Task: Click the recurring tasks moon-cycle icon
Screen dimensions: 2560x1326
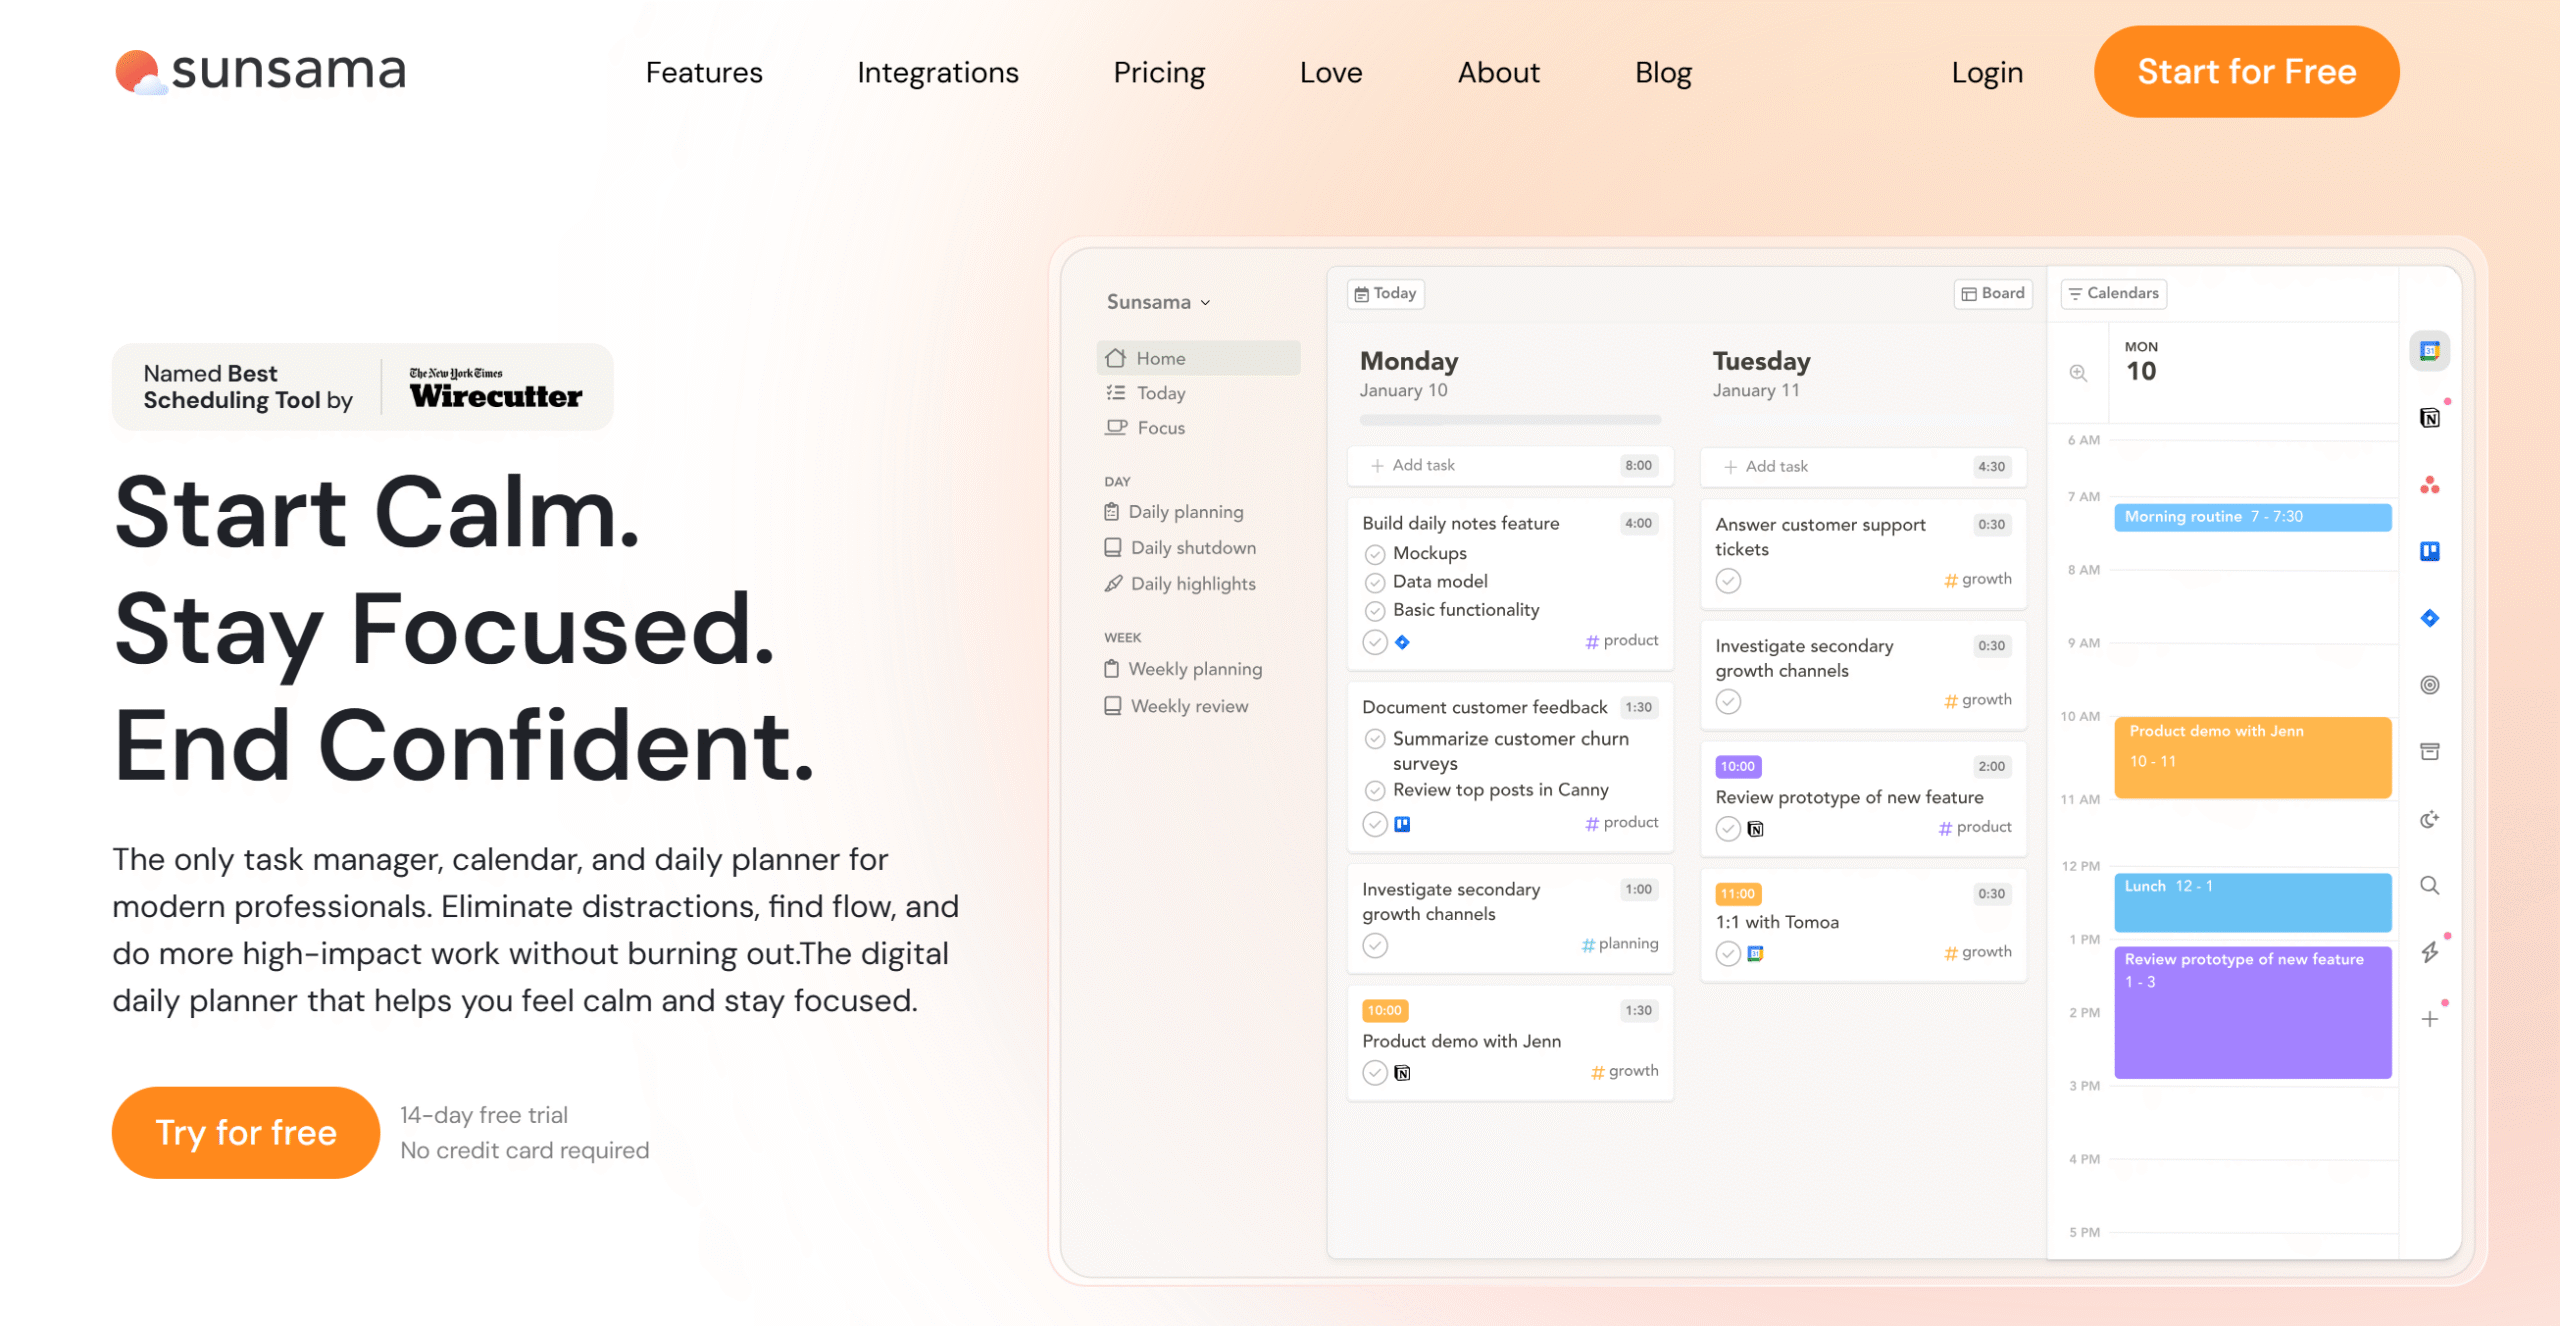Action: coord(2429,820)
